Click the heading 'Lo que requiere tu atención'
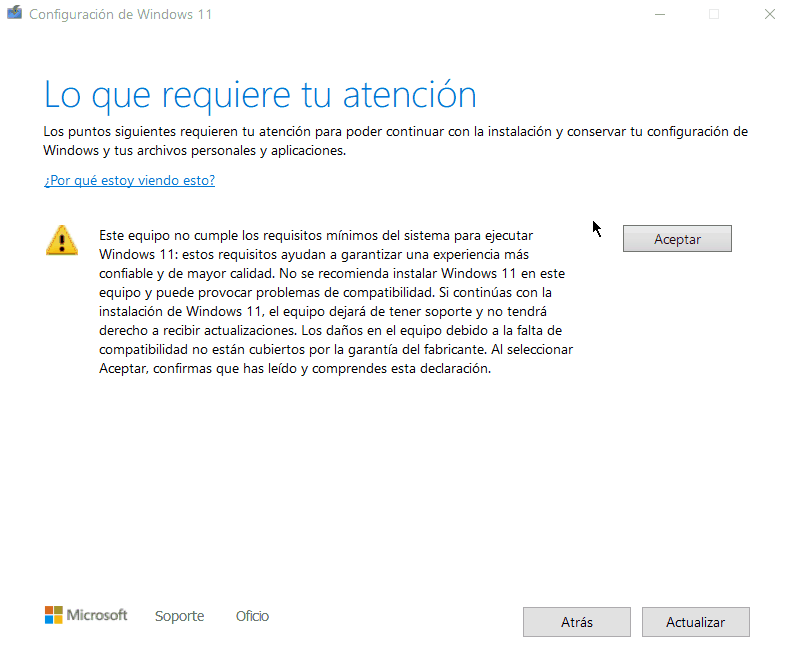792x665 pixels. pos(260,94)
